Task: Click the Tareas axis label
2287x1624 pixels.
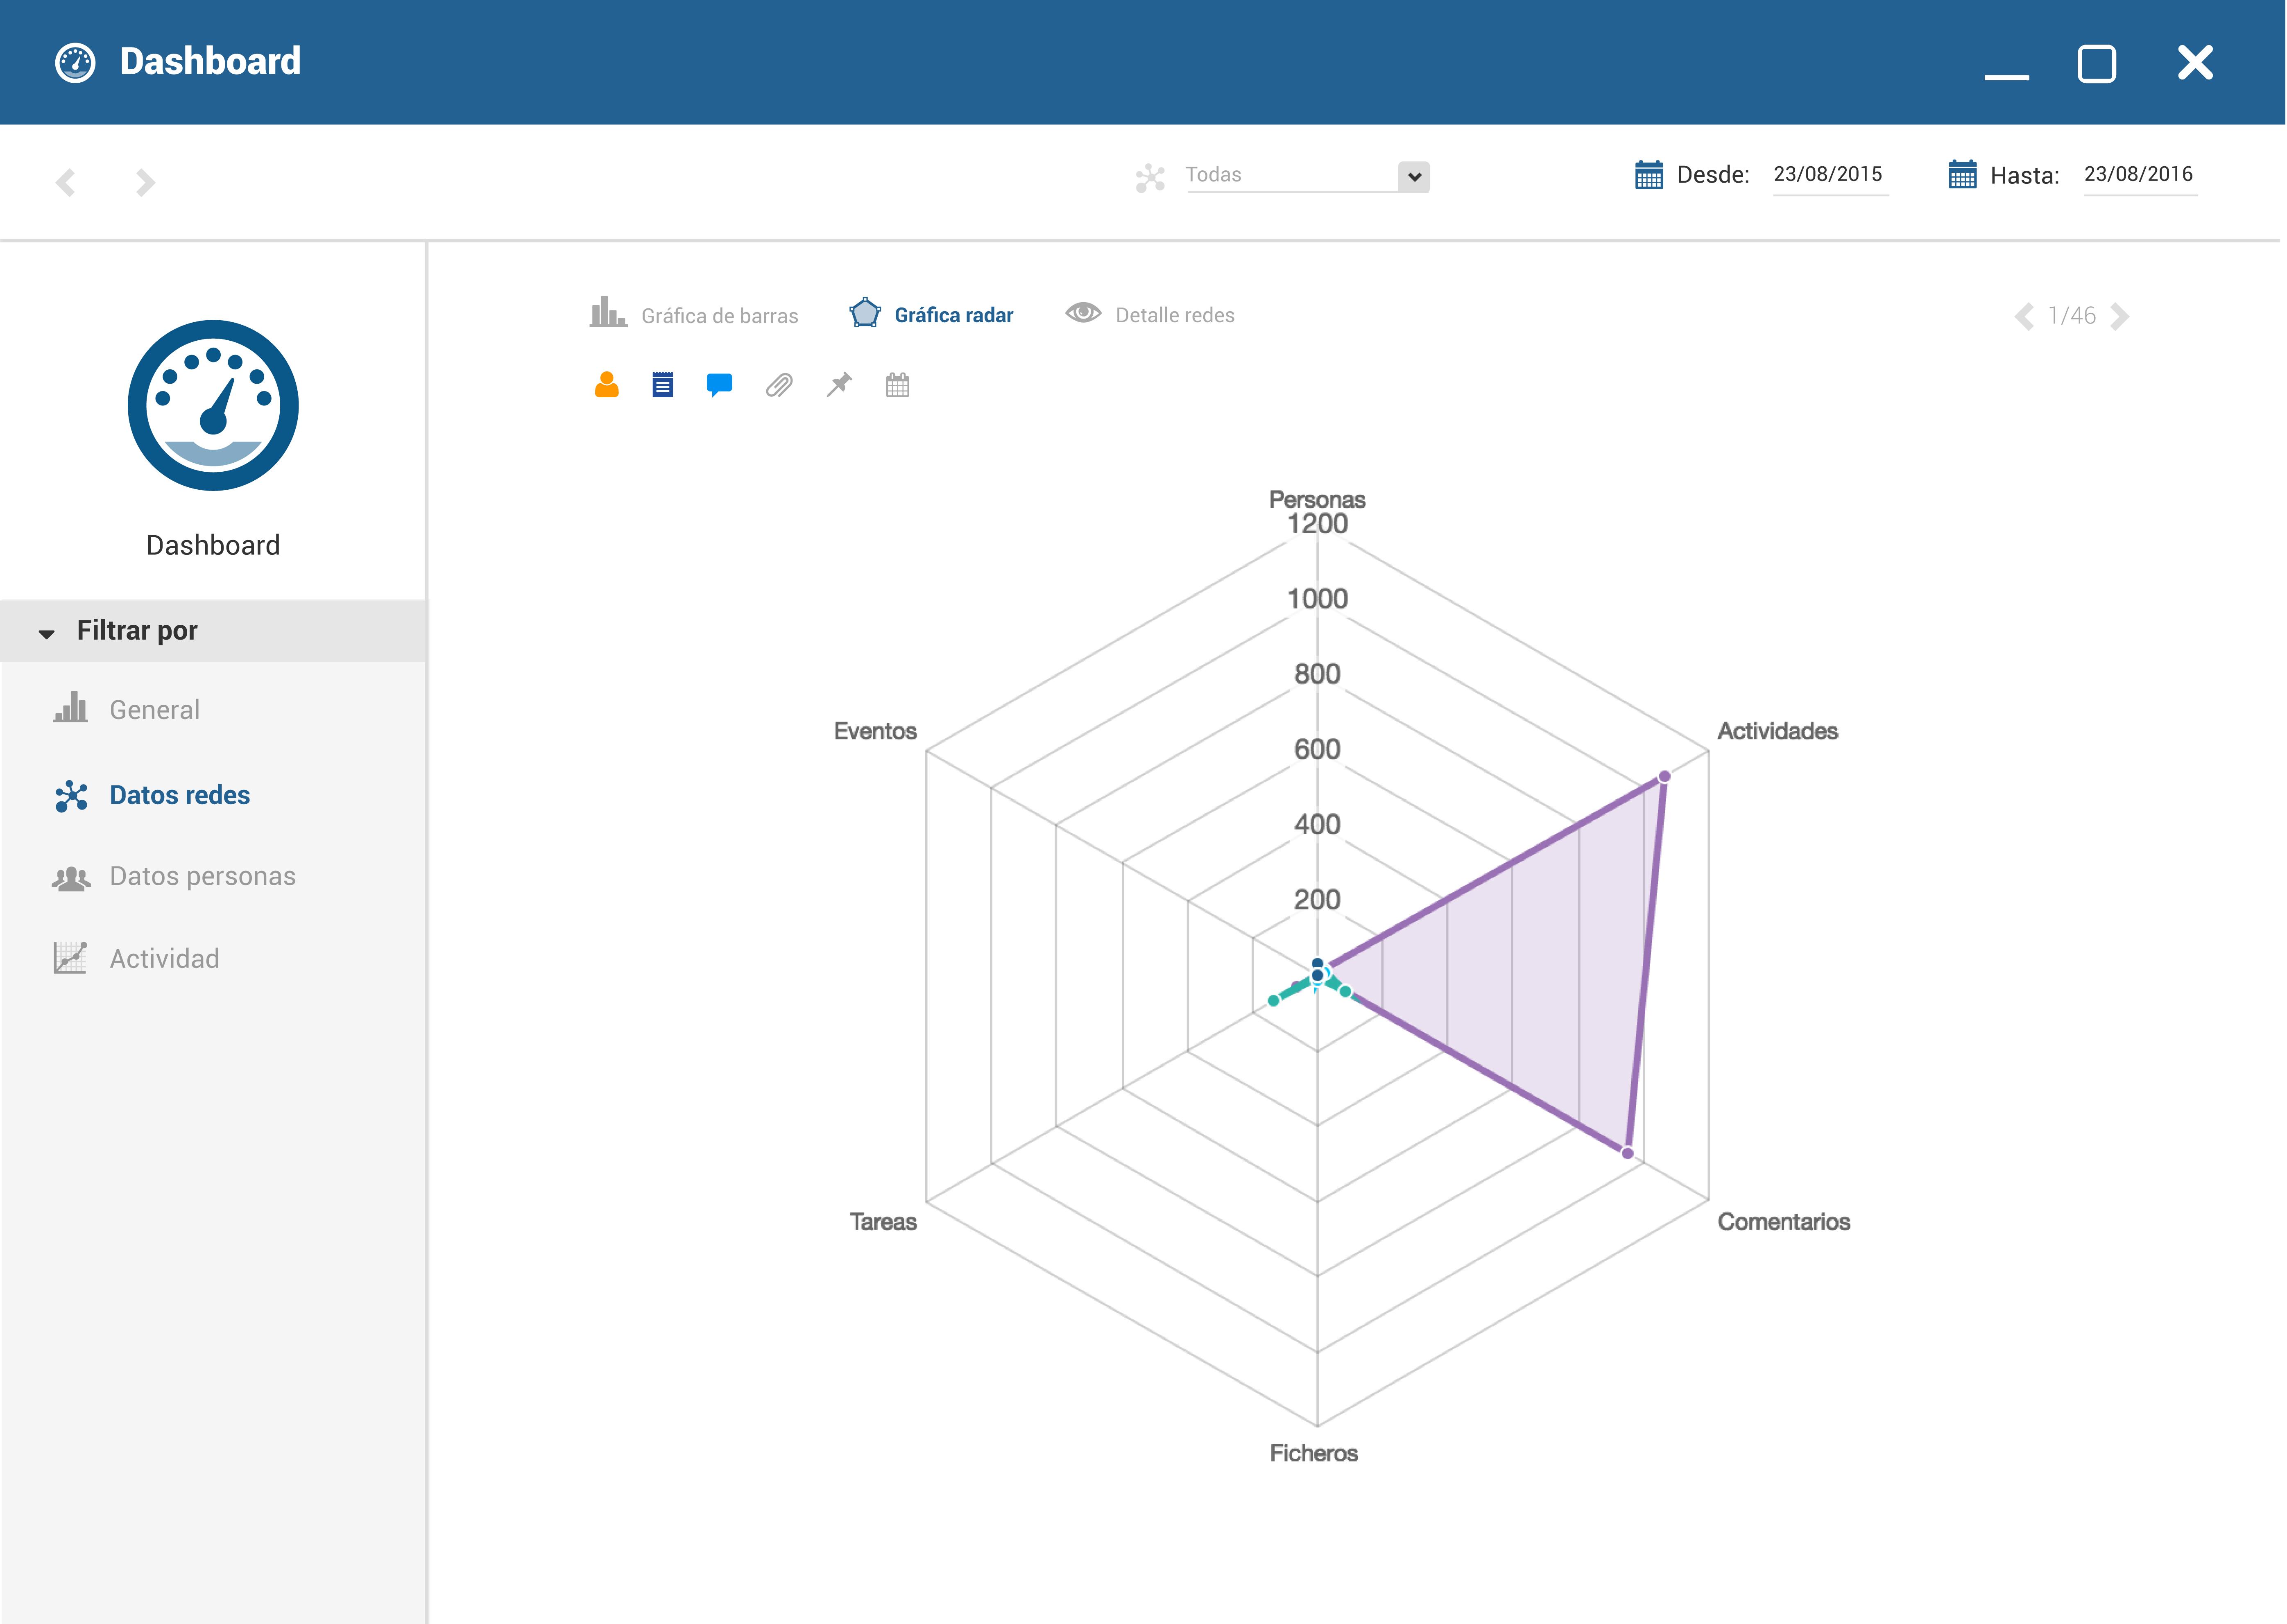Action: [x=883, y=1222]
